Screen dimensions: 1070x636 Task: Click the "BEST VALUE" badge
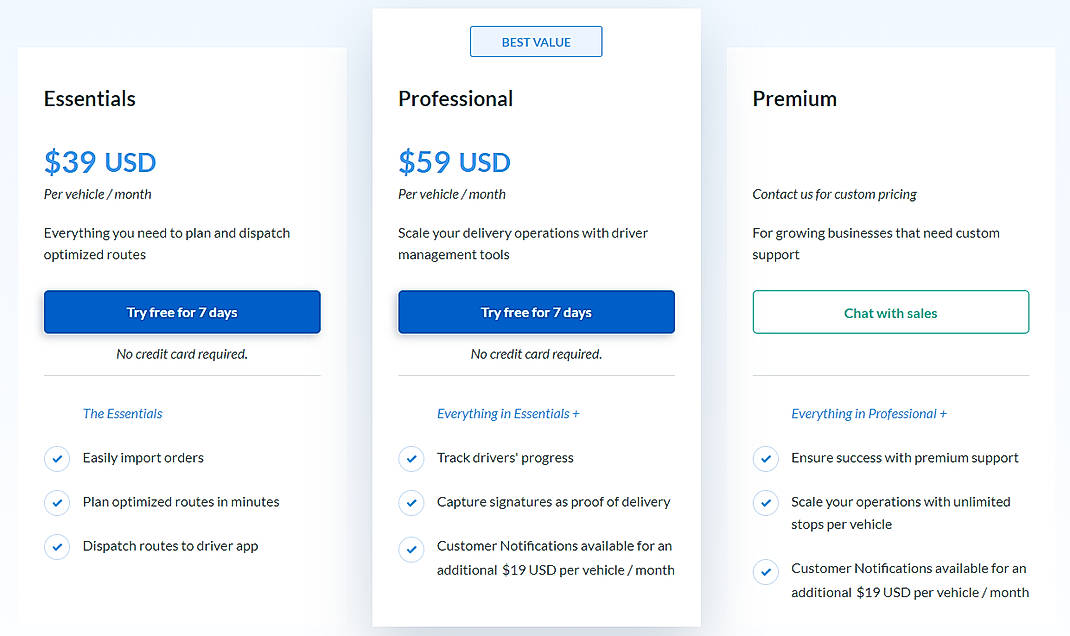(536, 41)
